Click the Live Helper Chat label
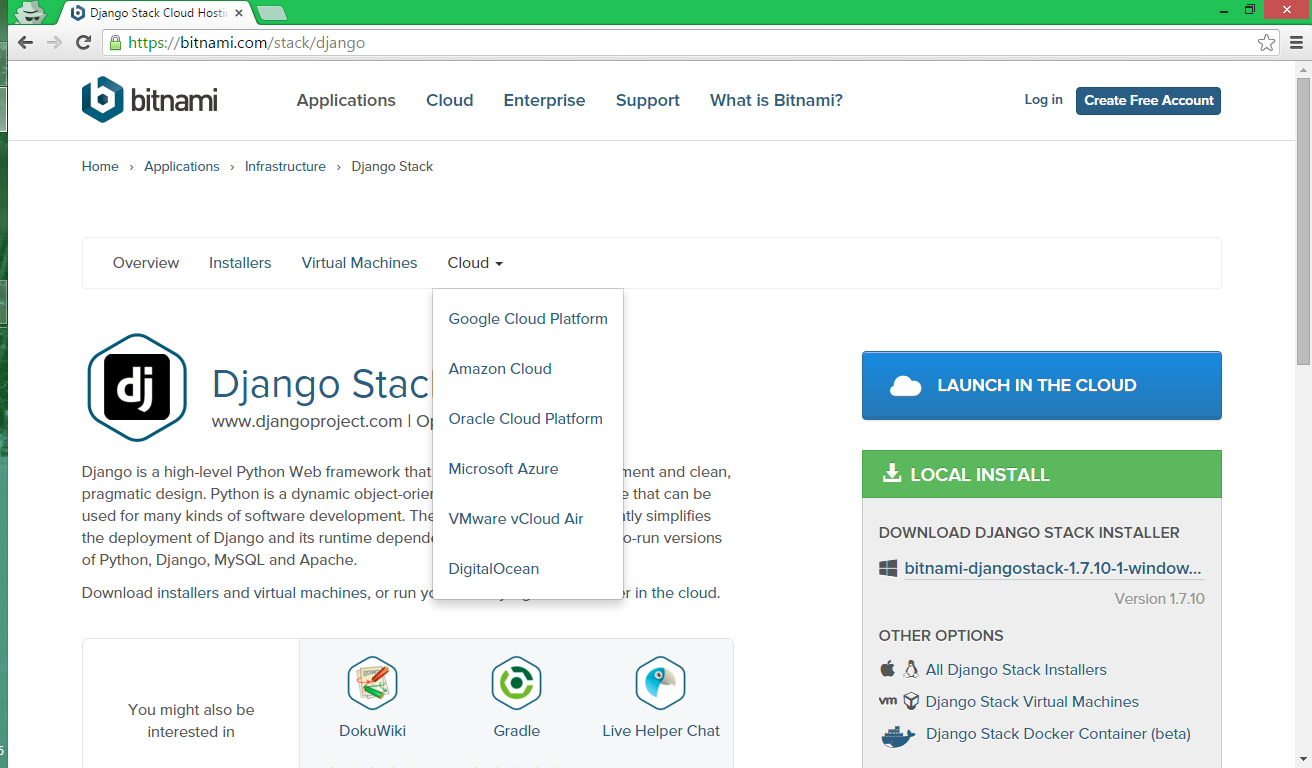Screen dimensions: 1312x768 coord(661,731)
